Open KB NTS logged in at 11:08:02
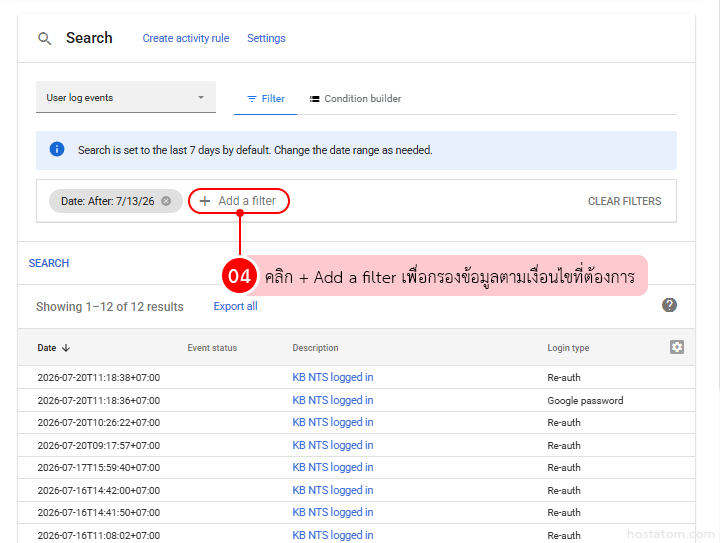 (333, 535)
